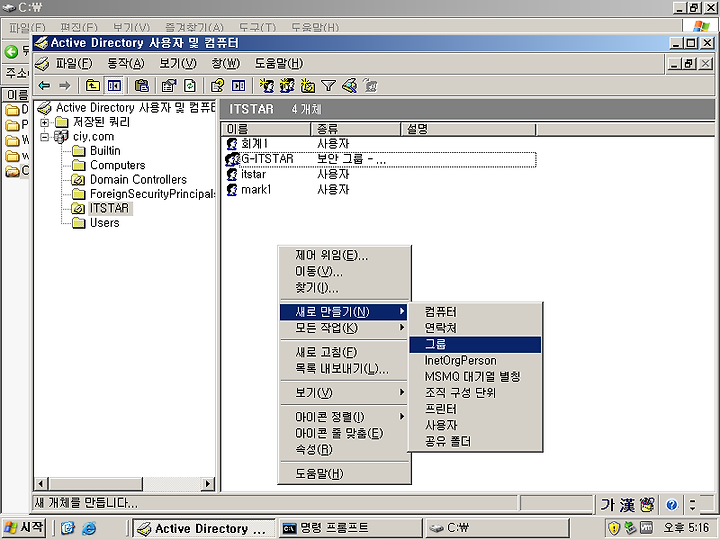Click the filter funnel toolbar icon

328,85
